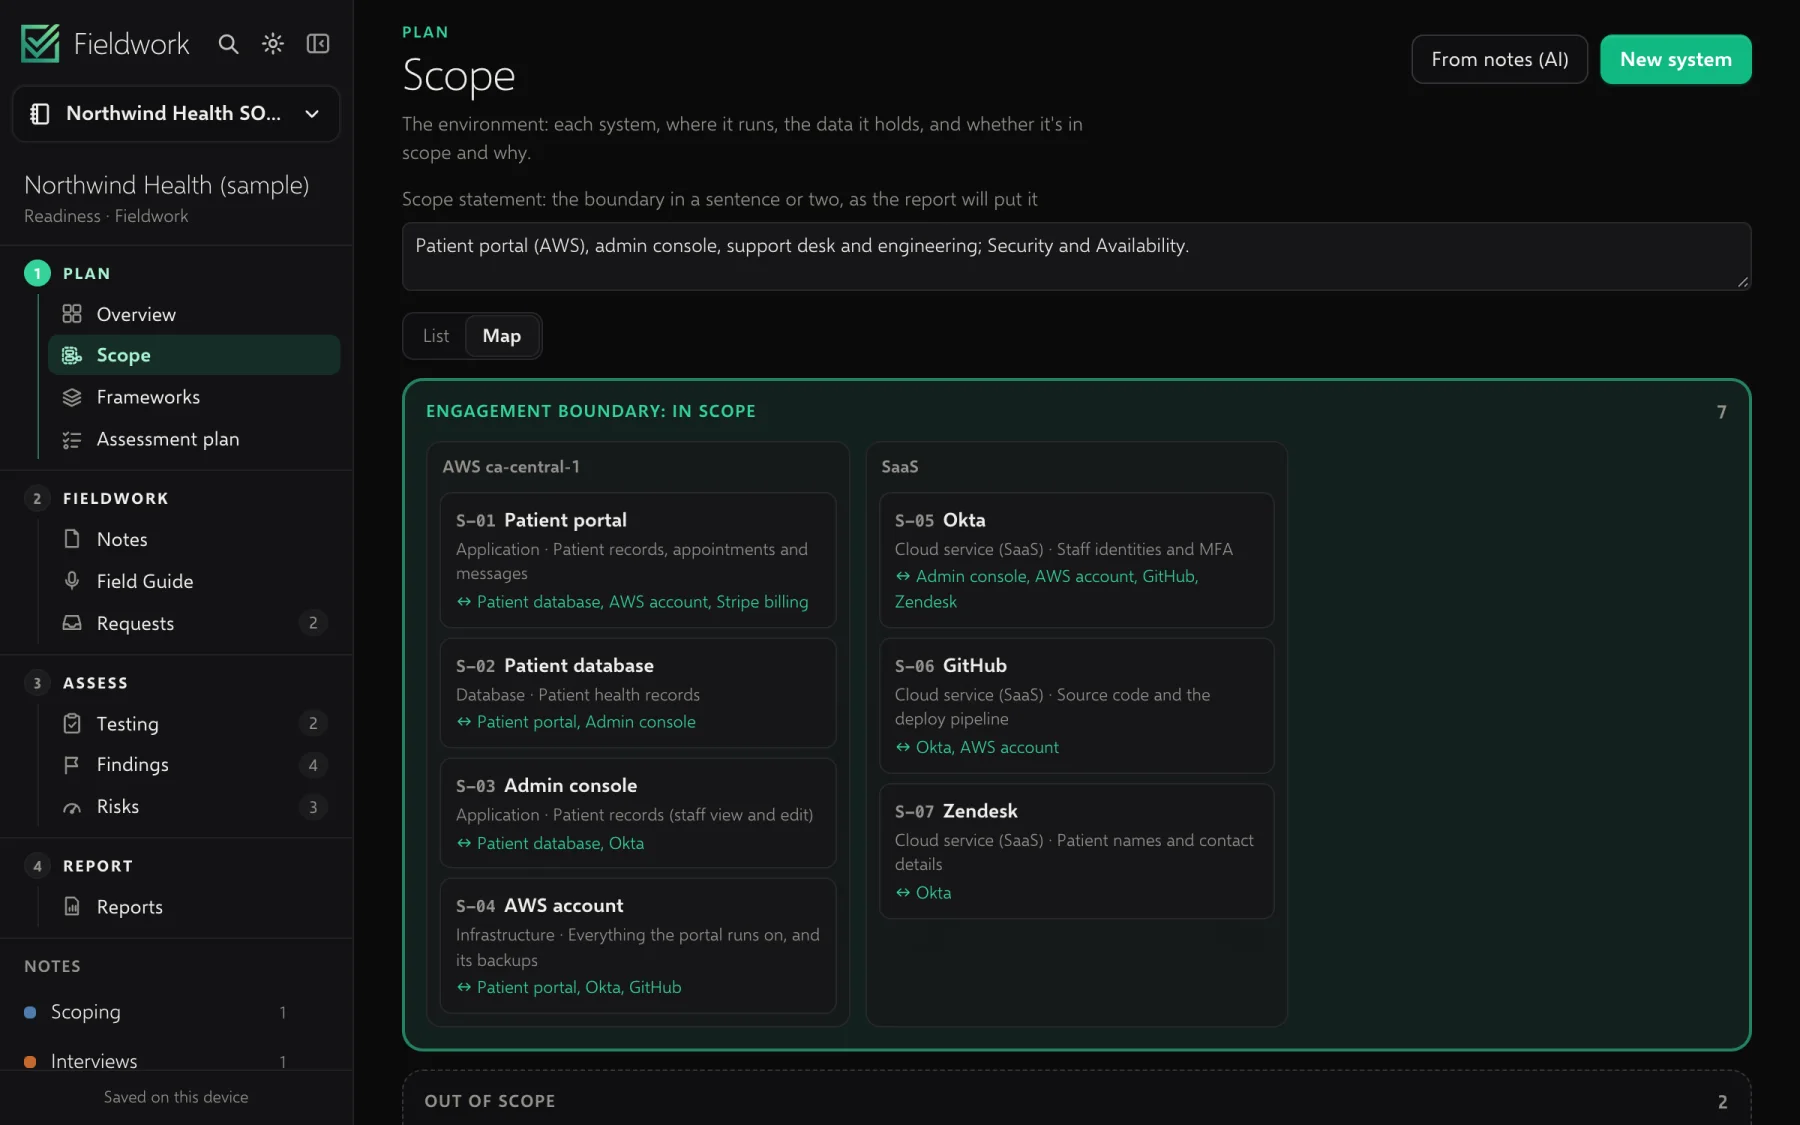Viewport: 1800px width, 1125px height.
Task: Select Assess step 3 header
Action: coord(77,683)
